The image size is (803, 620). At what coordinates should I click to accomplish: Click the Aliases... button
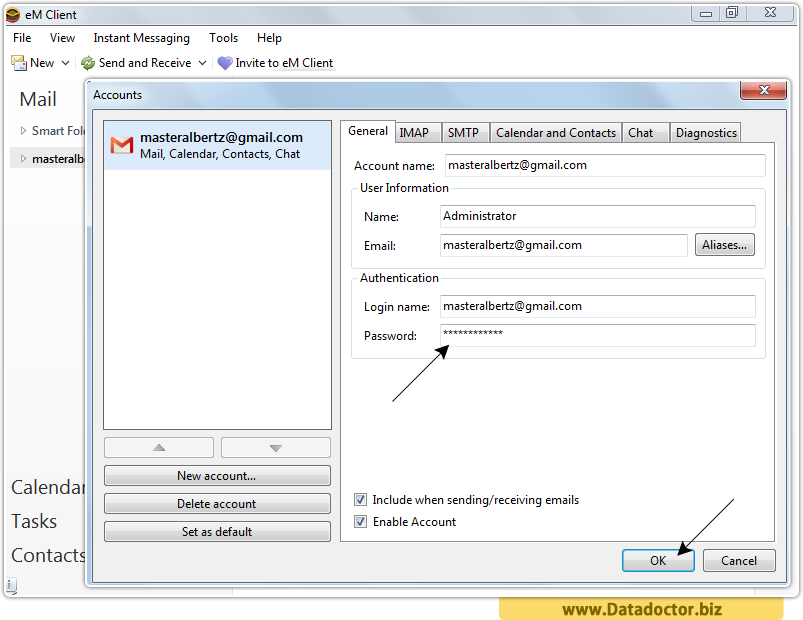(x=725, y=245)
